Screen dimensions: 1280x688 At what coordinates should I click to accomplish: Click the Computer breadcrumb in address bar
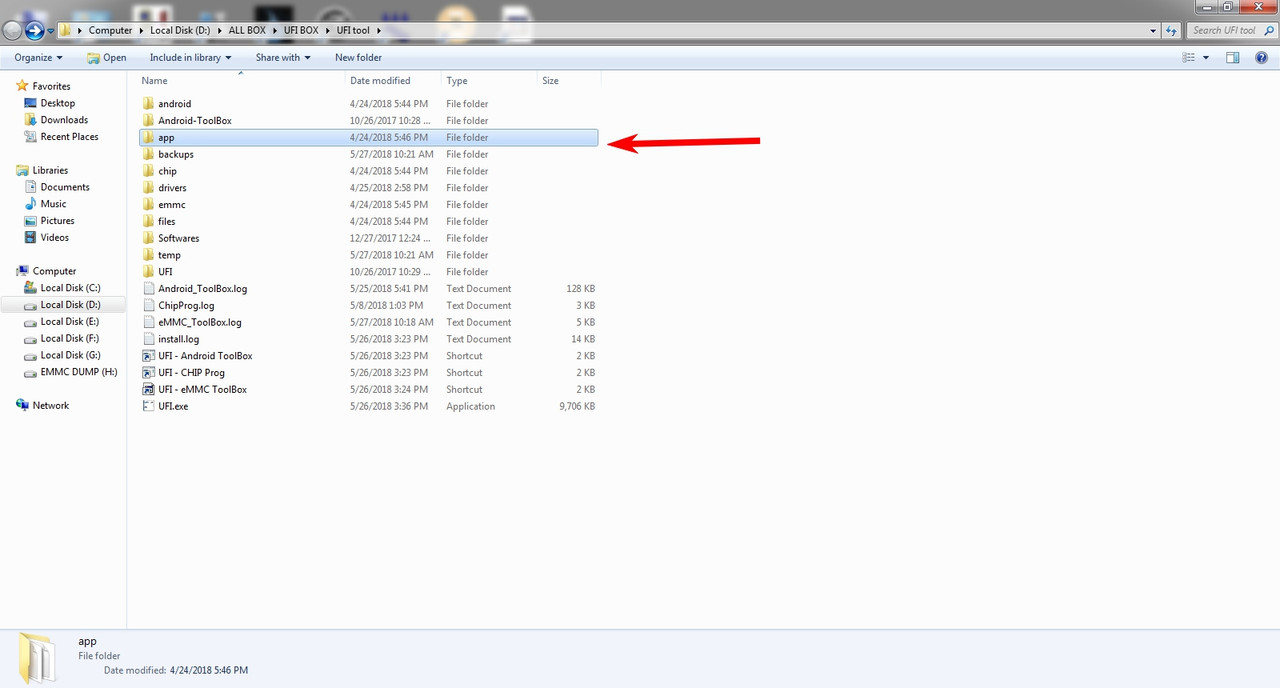110,30
